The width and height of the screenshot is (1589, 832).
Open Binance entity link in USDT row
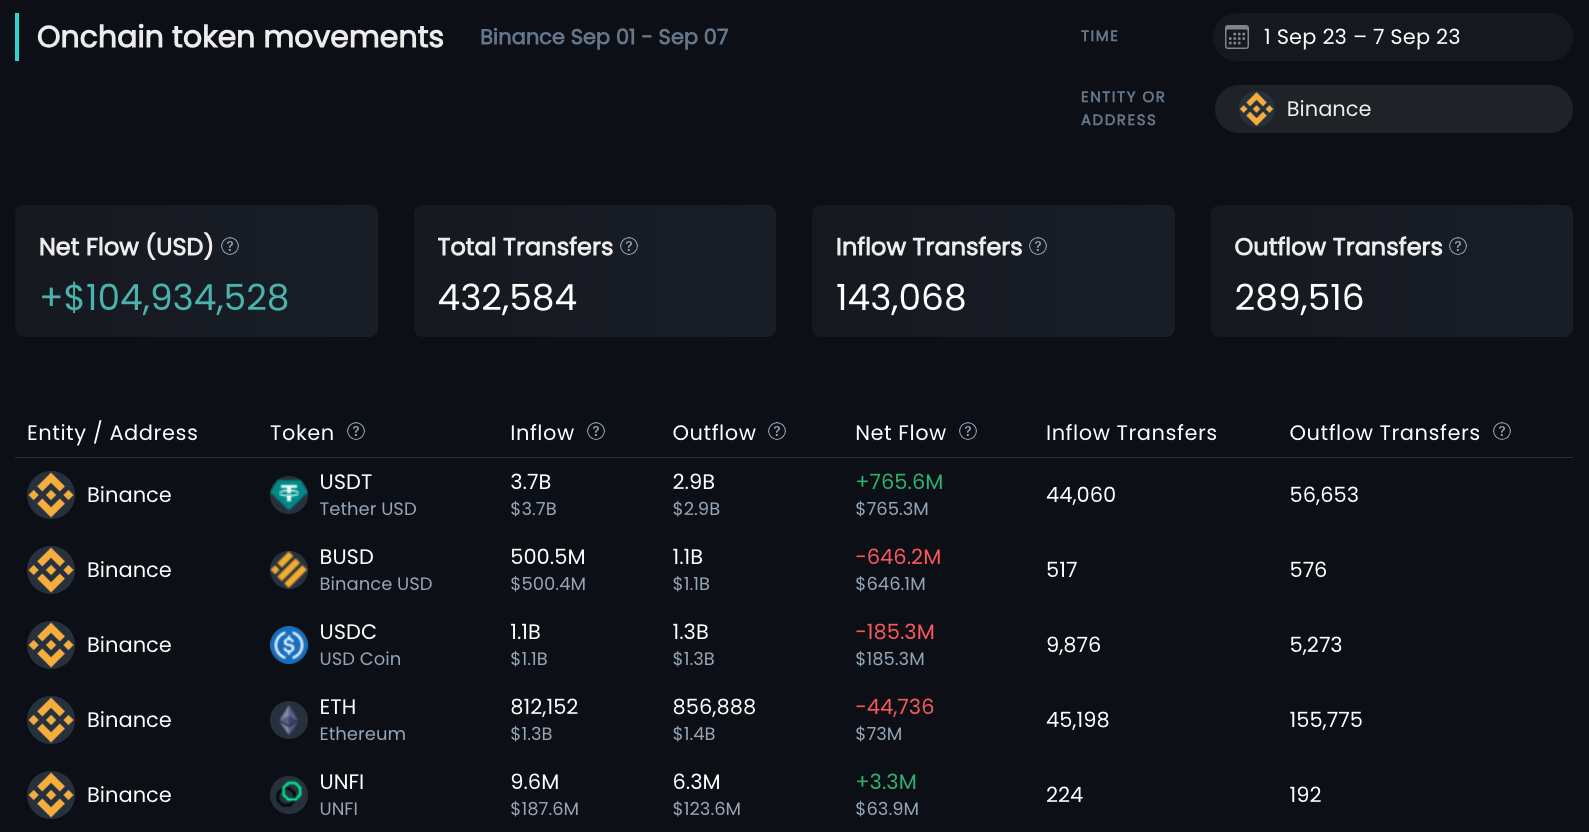tap(129, 495)
